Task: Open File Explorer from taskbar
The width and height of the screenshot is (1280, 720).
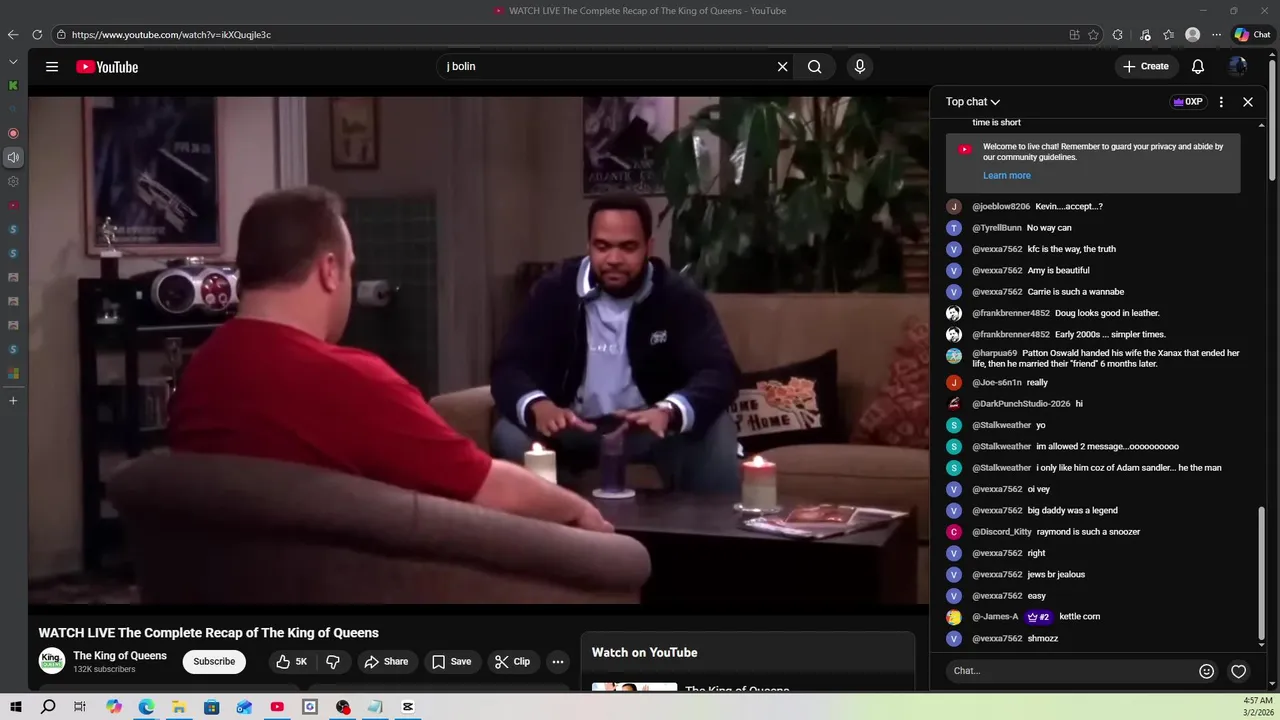Action: (179, 707)
